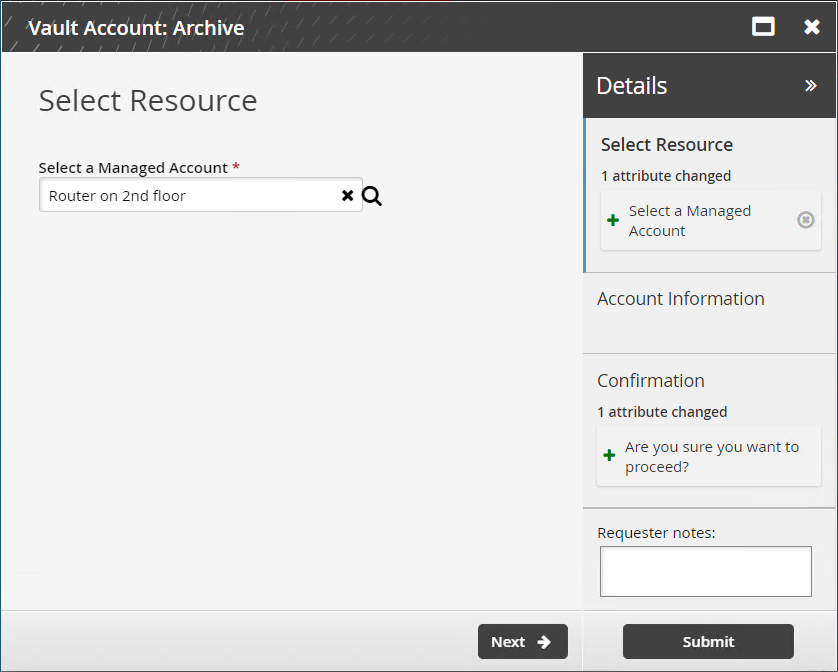Click the arrow icon on the Next button
This screenshot has width=838, height=672.
544,642
